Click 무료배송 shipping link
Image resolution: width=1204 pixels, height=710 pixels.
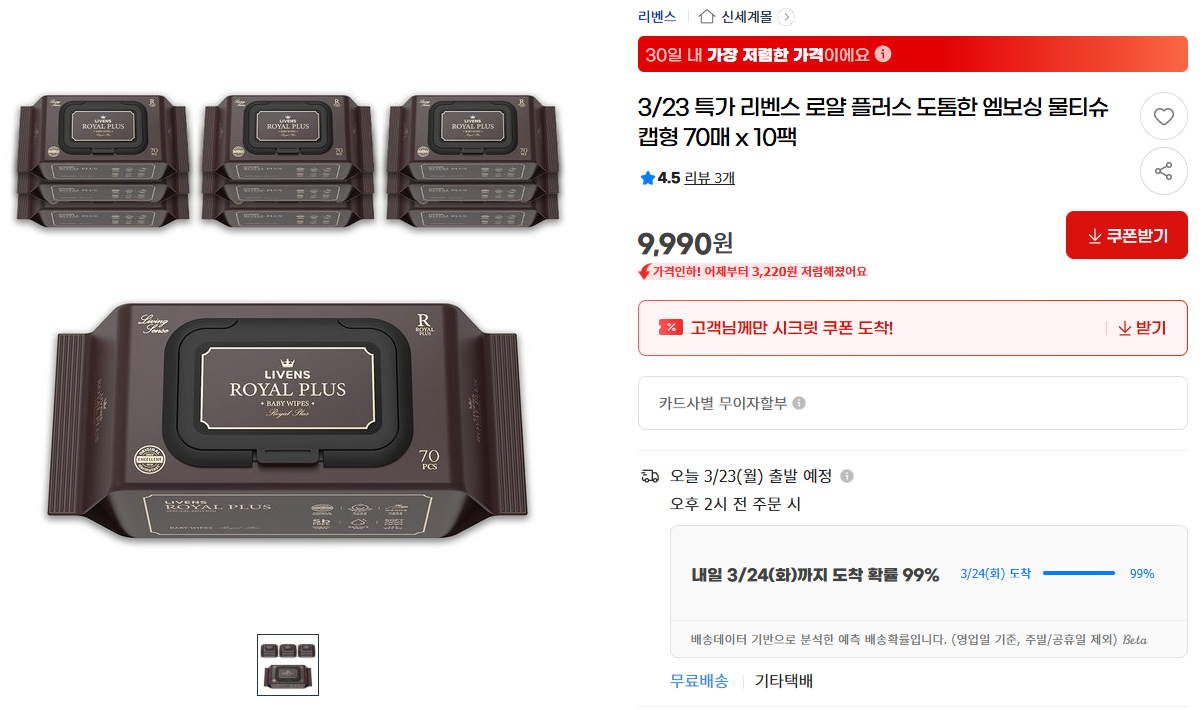point(699,681)
